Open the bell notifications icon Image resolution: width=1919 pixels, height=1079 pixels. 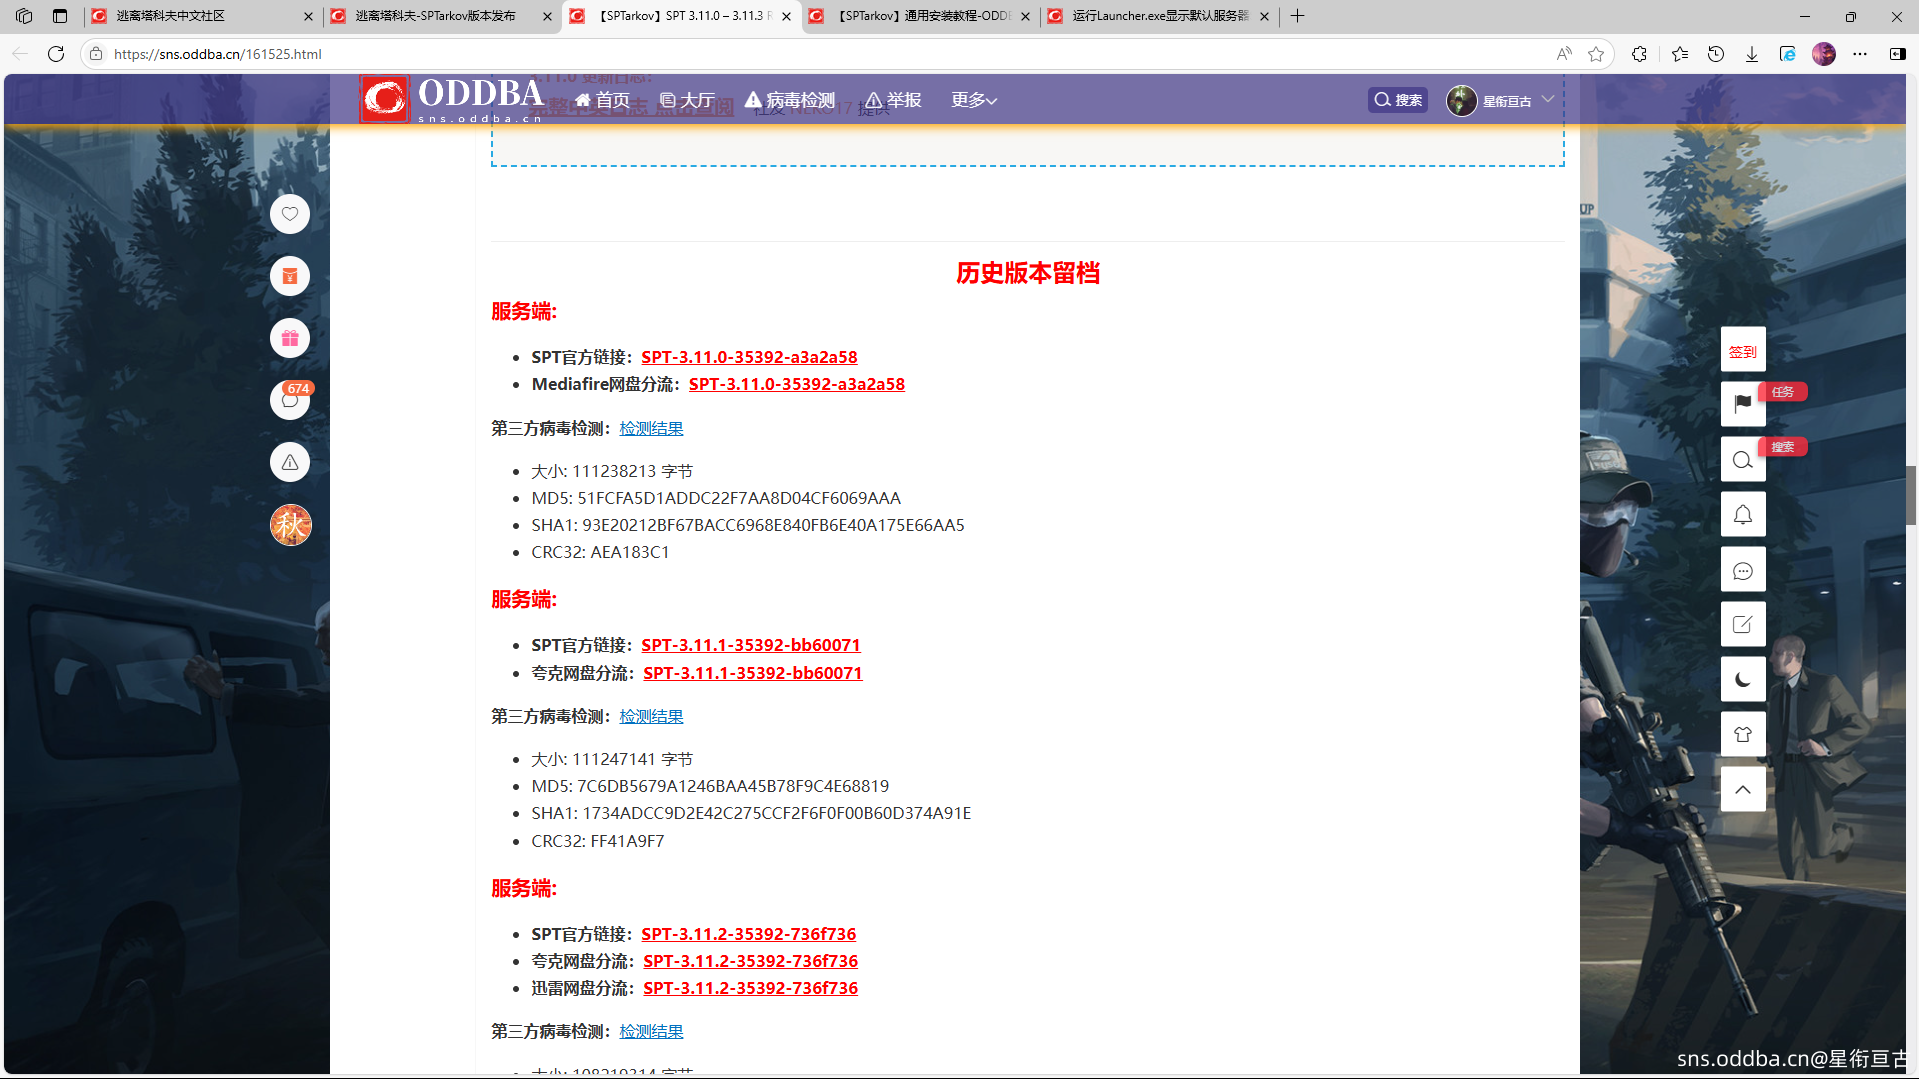click(x=1743, y=514)
